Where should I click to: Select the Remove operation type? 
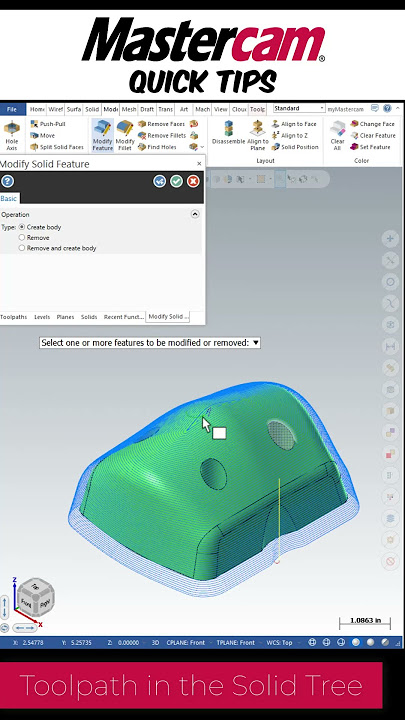click(x=34, y=238)
